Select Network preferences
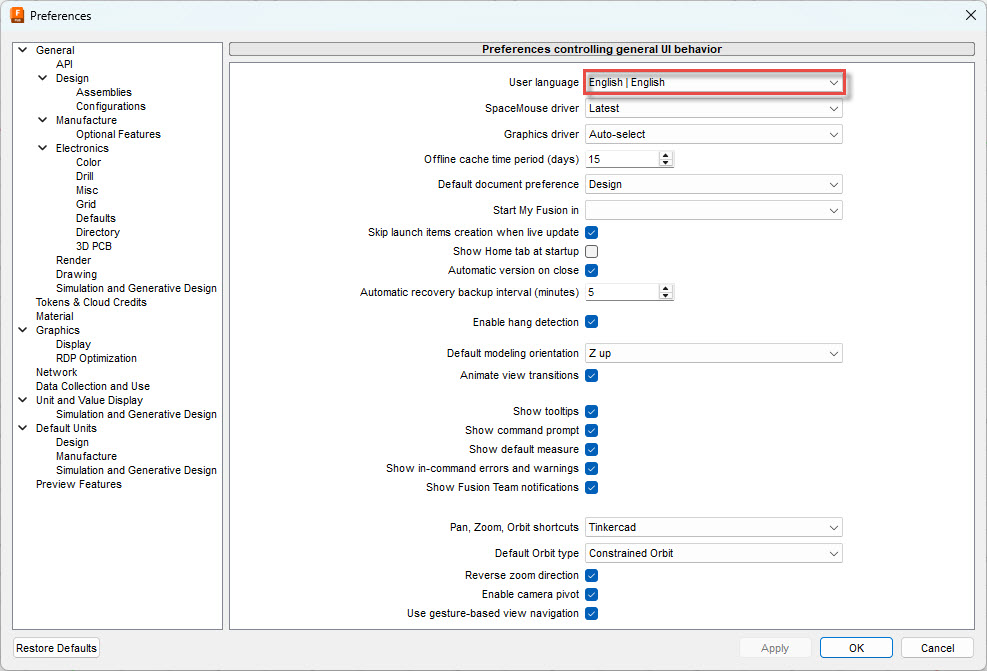The image size is (987, 671). coord(57,372)
